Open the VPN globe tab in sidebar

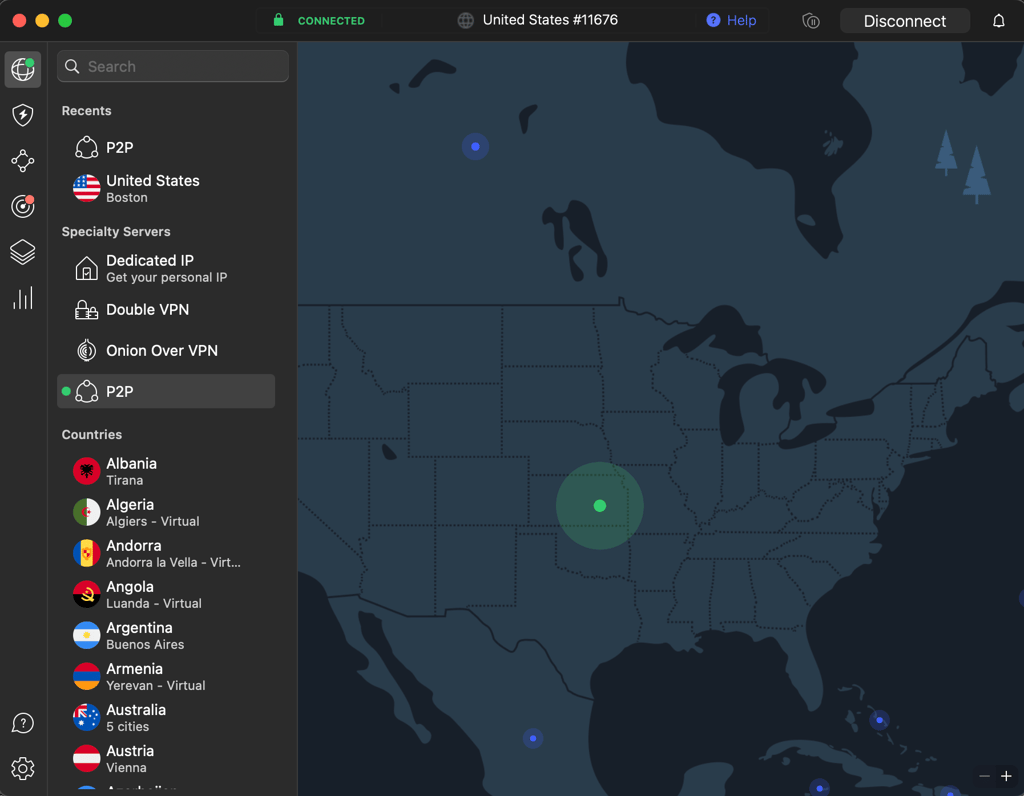point(23,69)
